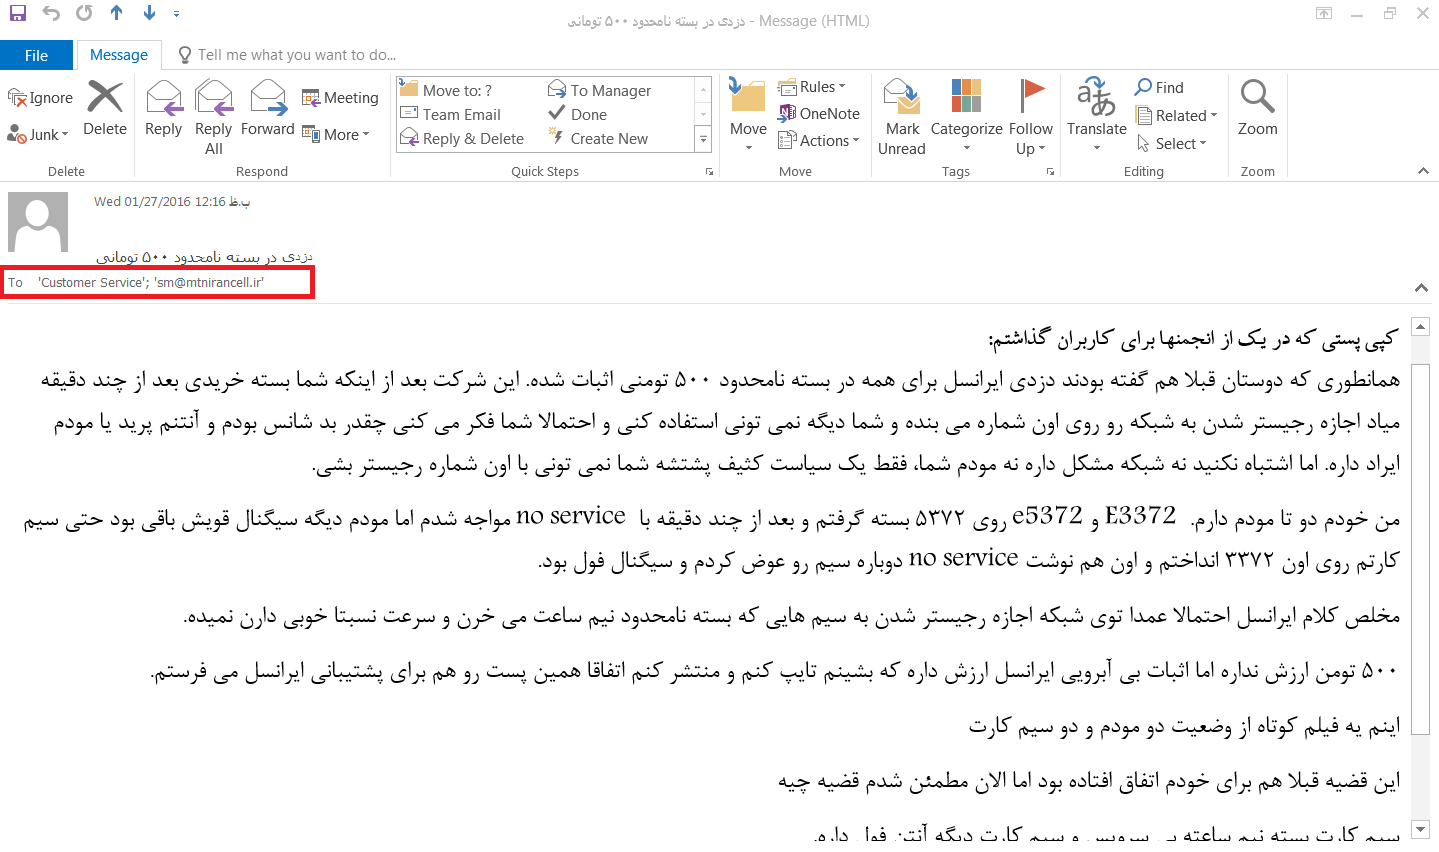Image resolution: width=1439 pixels, height=852 pixels.
Task: Open Follow Up flag menu
Action: (x=1030, y=117)
